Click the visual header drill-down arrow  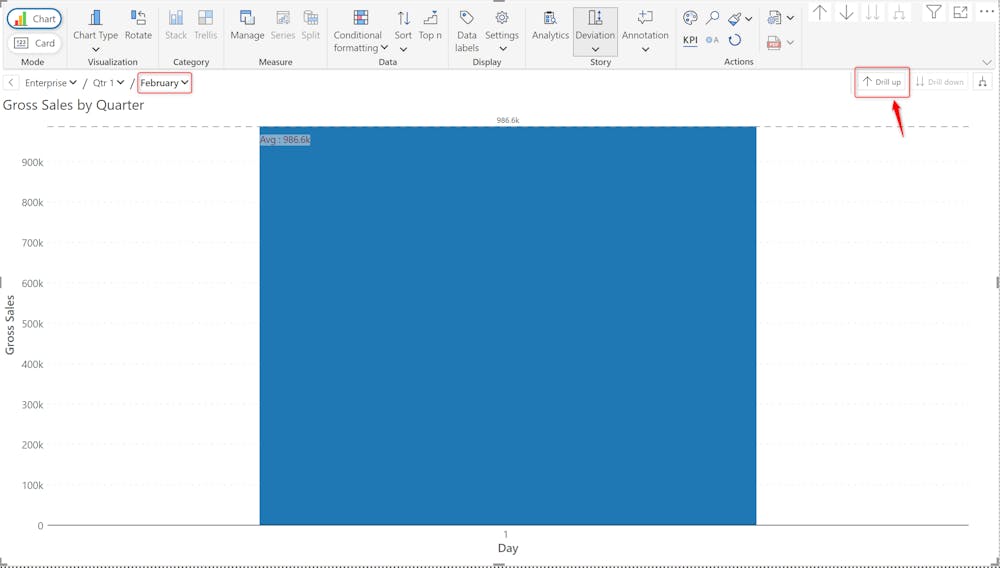tap(846, 12)
